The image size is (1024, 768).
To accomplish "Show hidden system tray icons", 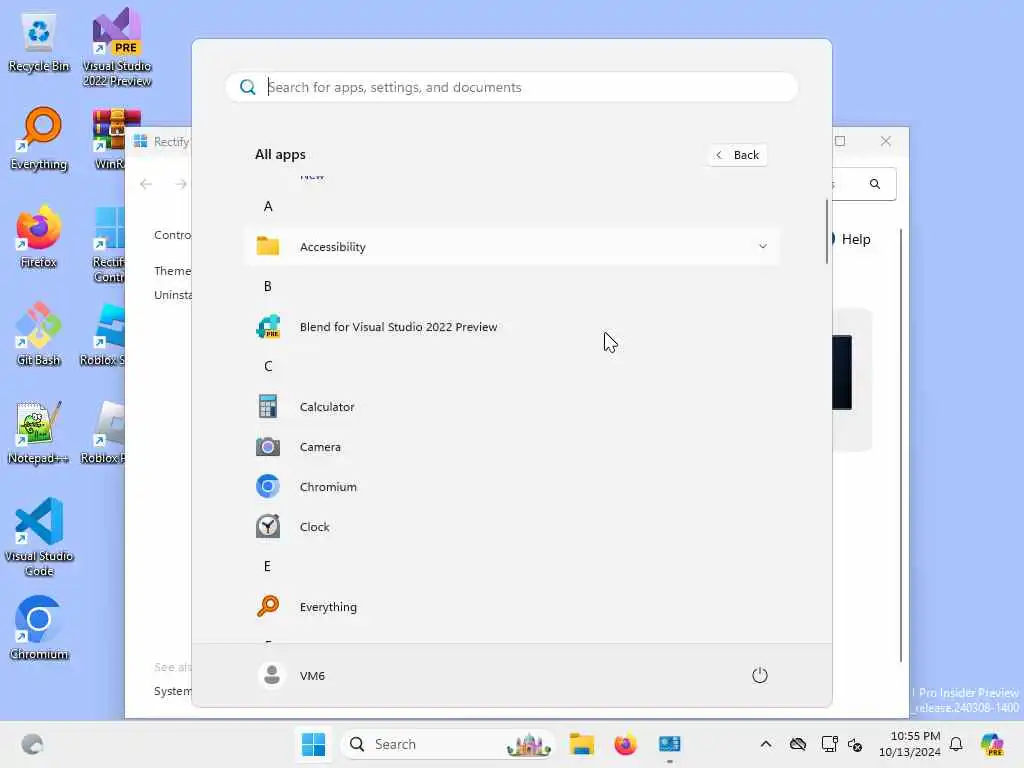I will click(x=766, y=744).
